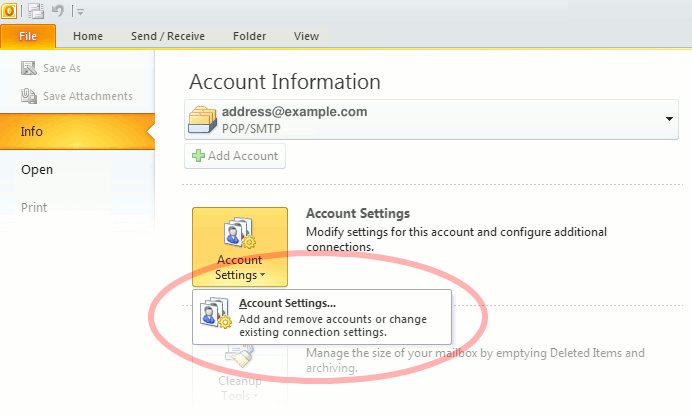Screen dimensions: 692x417
Task: Expand the account selector dropdown arrow
Action: (669, 119)
